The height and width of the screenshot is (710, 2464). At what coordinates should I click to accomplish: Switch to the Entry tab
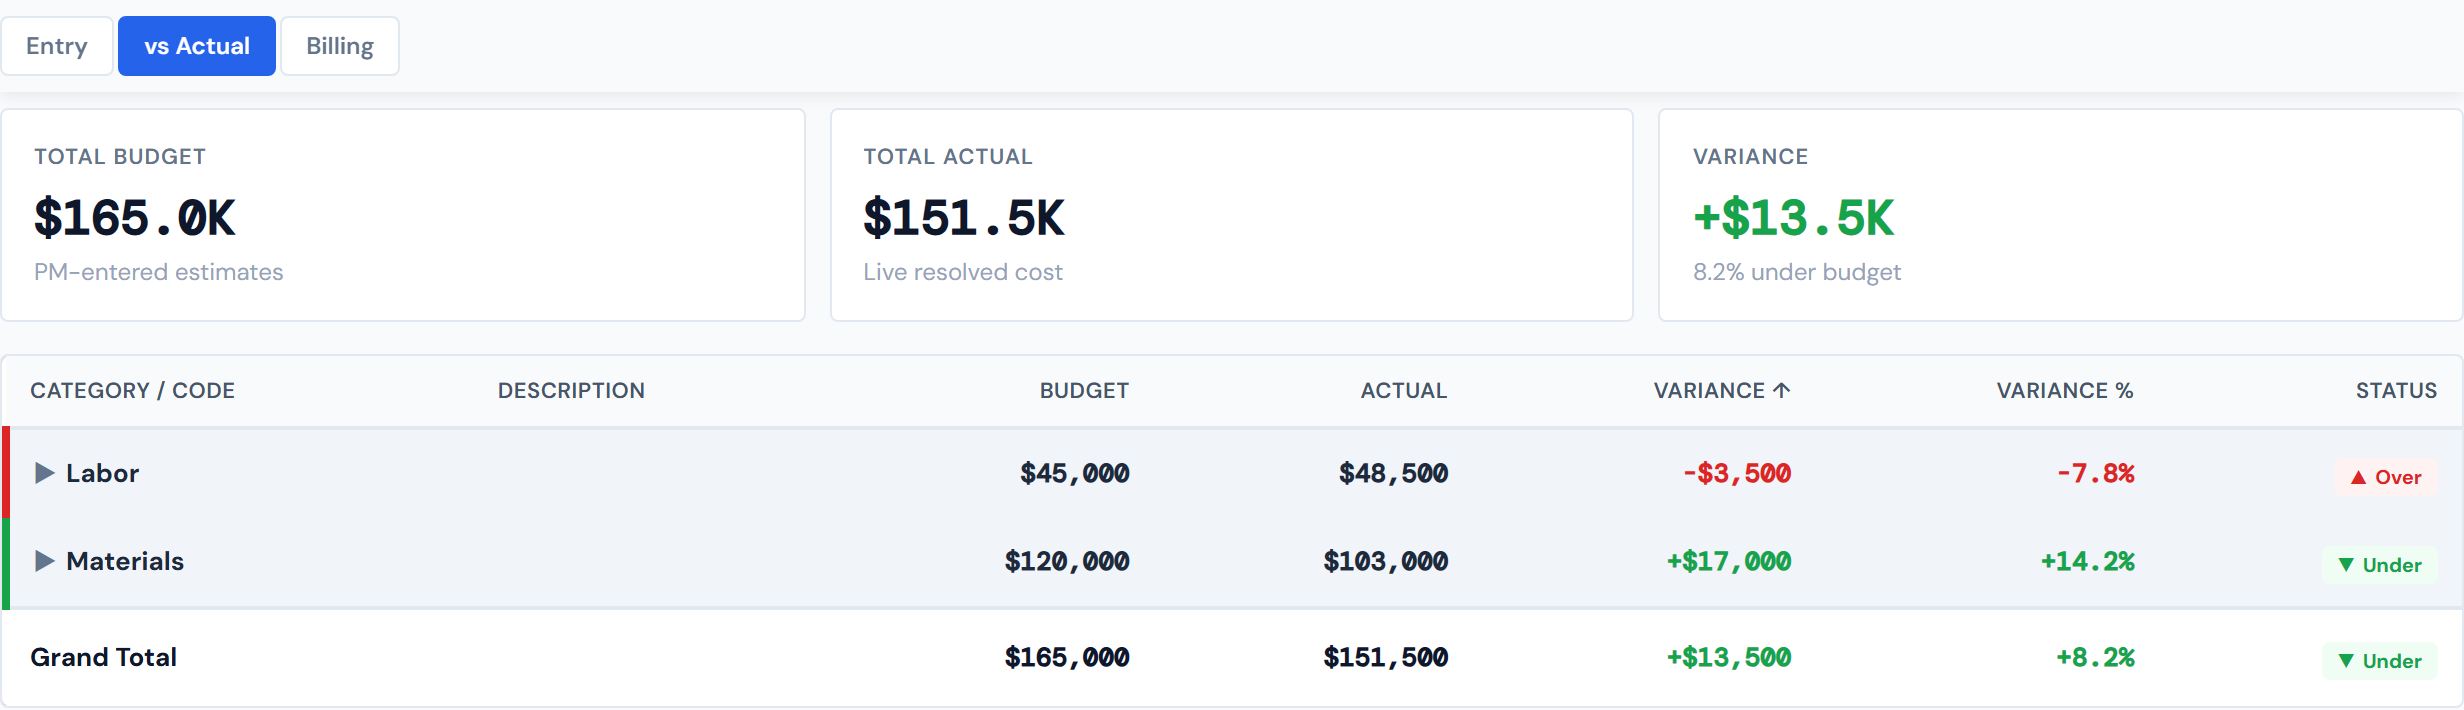(x=57, y=45)
